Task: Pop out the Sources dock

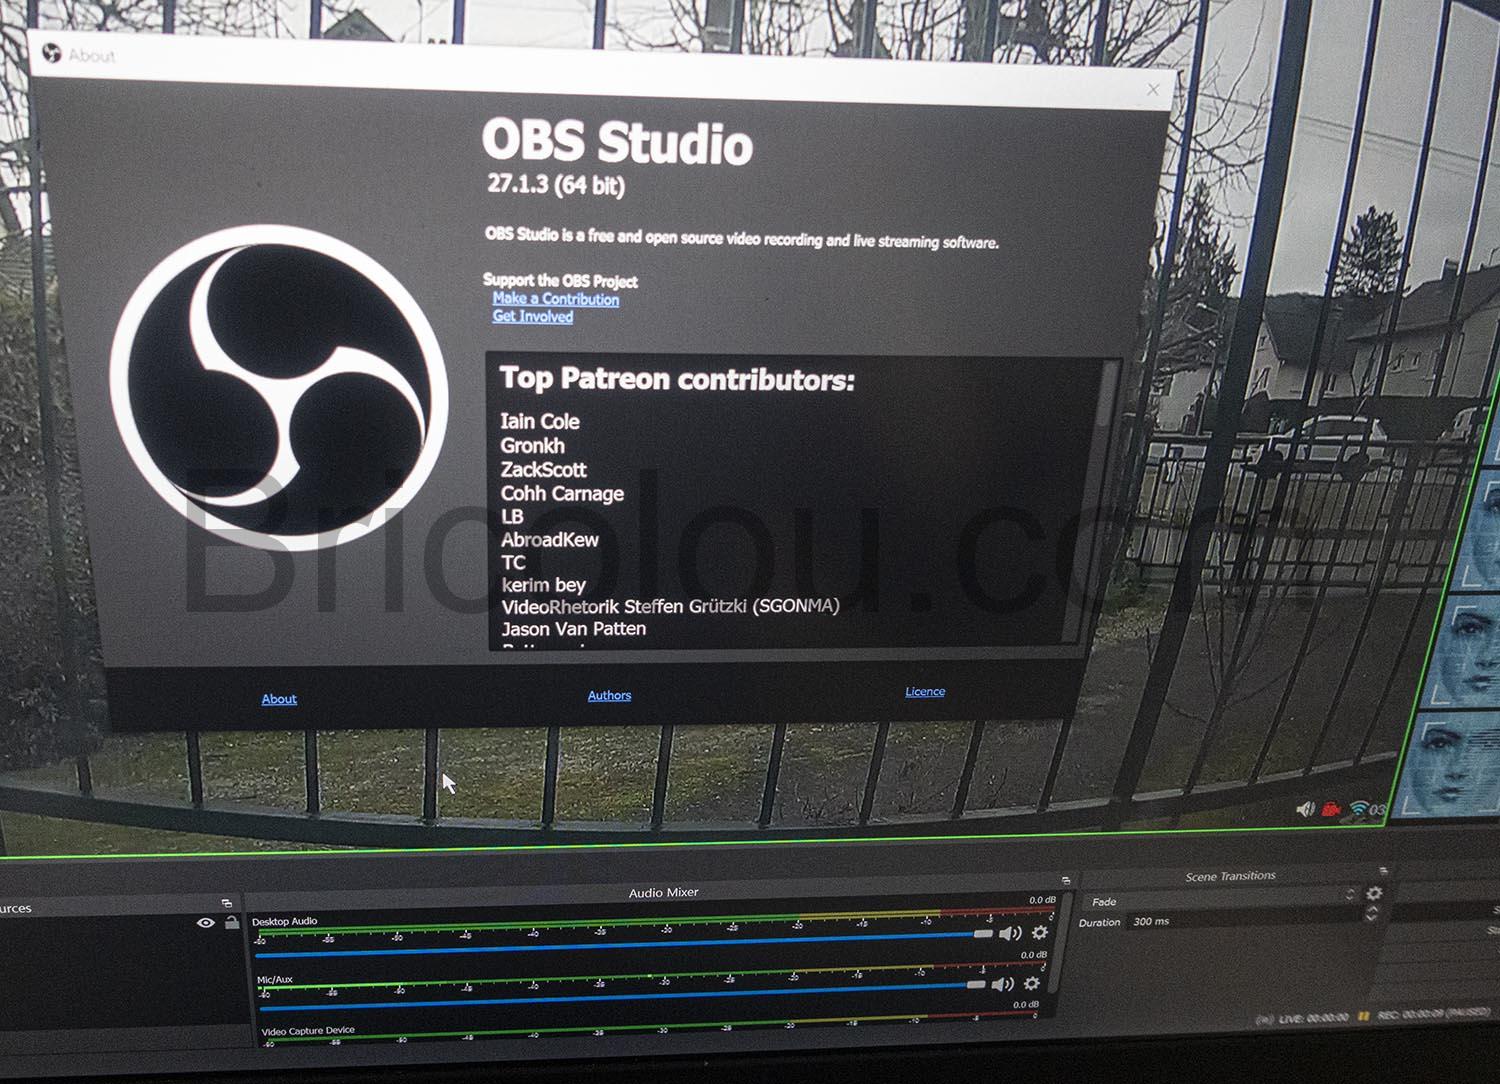Action: tap(227, 903)
